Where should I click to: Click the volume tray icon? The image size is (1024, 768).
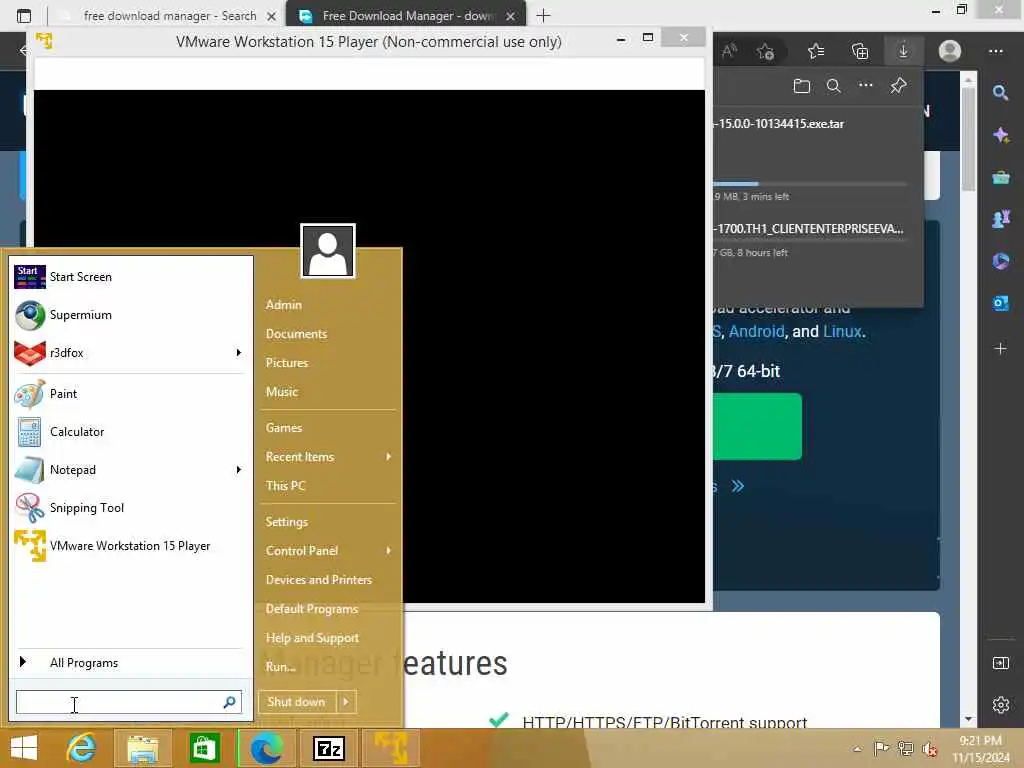coord(929,749)
